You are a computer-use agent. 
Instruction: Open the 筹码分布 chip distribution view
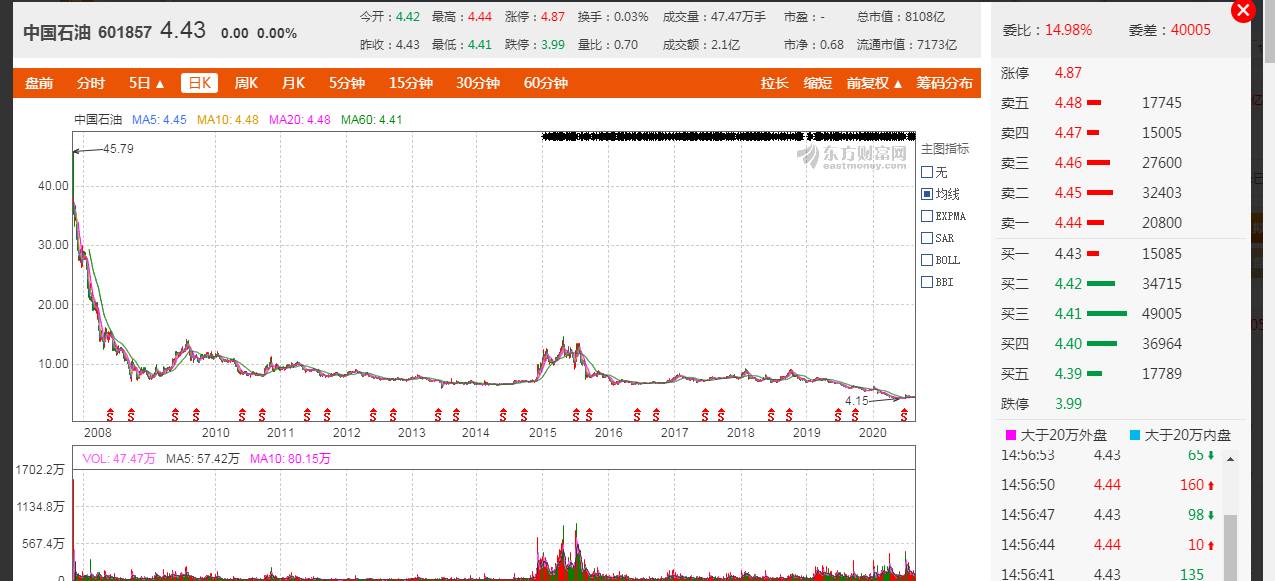(x=944, y=83)
